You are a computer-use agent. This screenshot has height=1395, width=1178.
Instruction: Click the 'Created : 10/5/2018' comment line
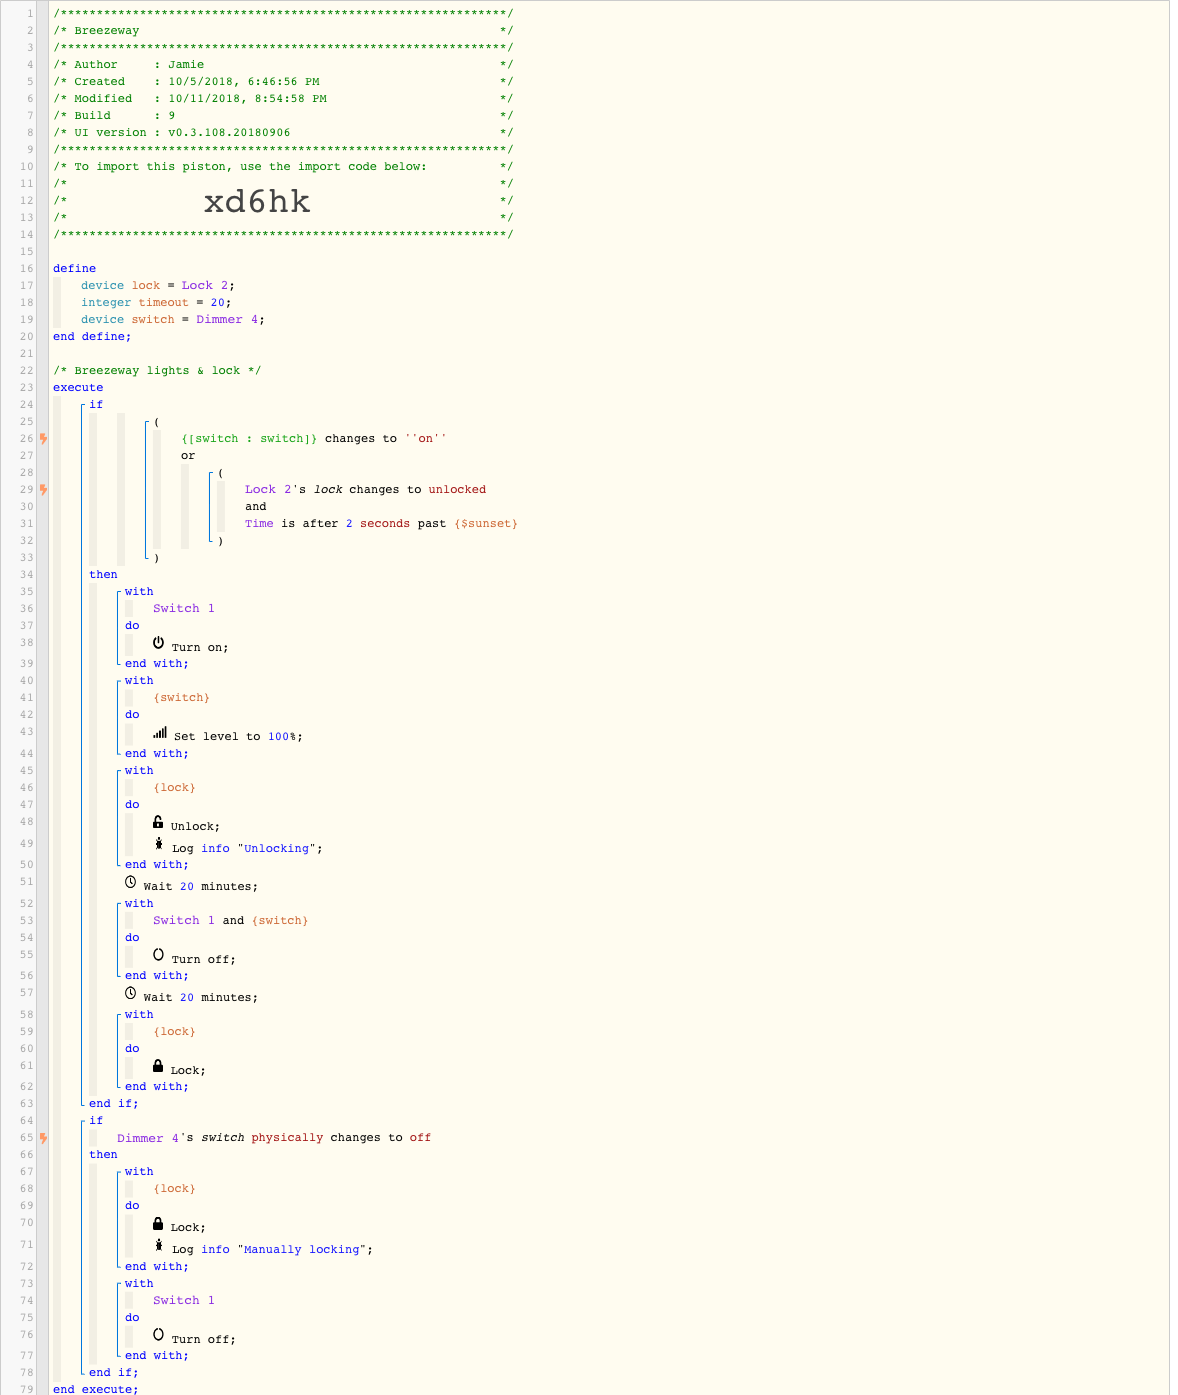click(x=283, y=81)
